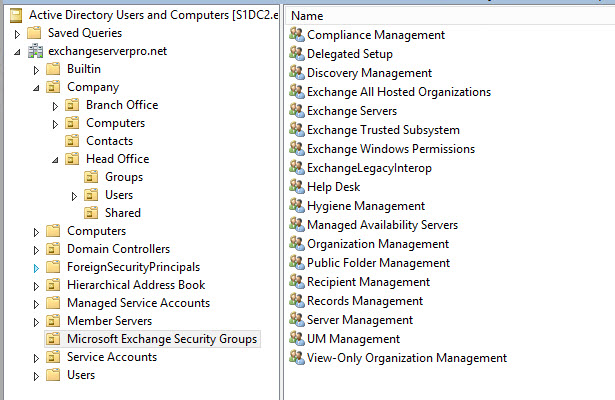Viewport: 615px width, 400px height.
Task: Click the Recipient Management group icon
Action: click(x=297, y=282)
